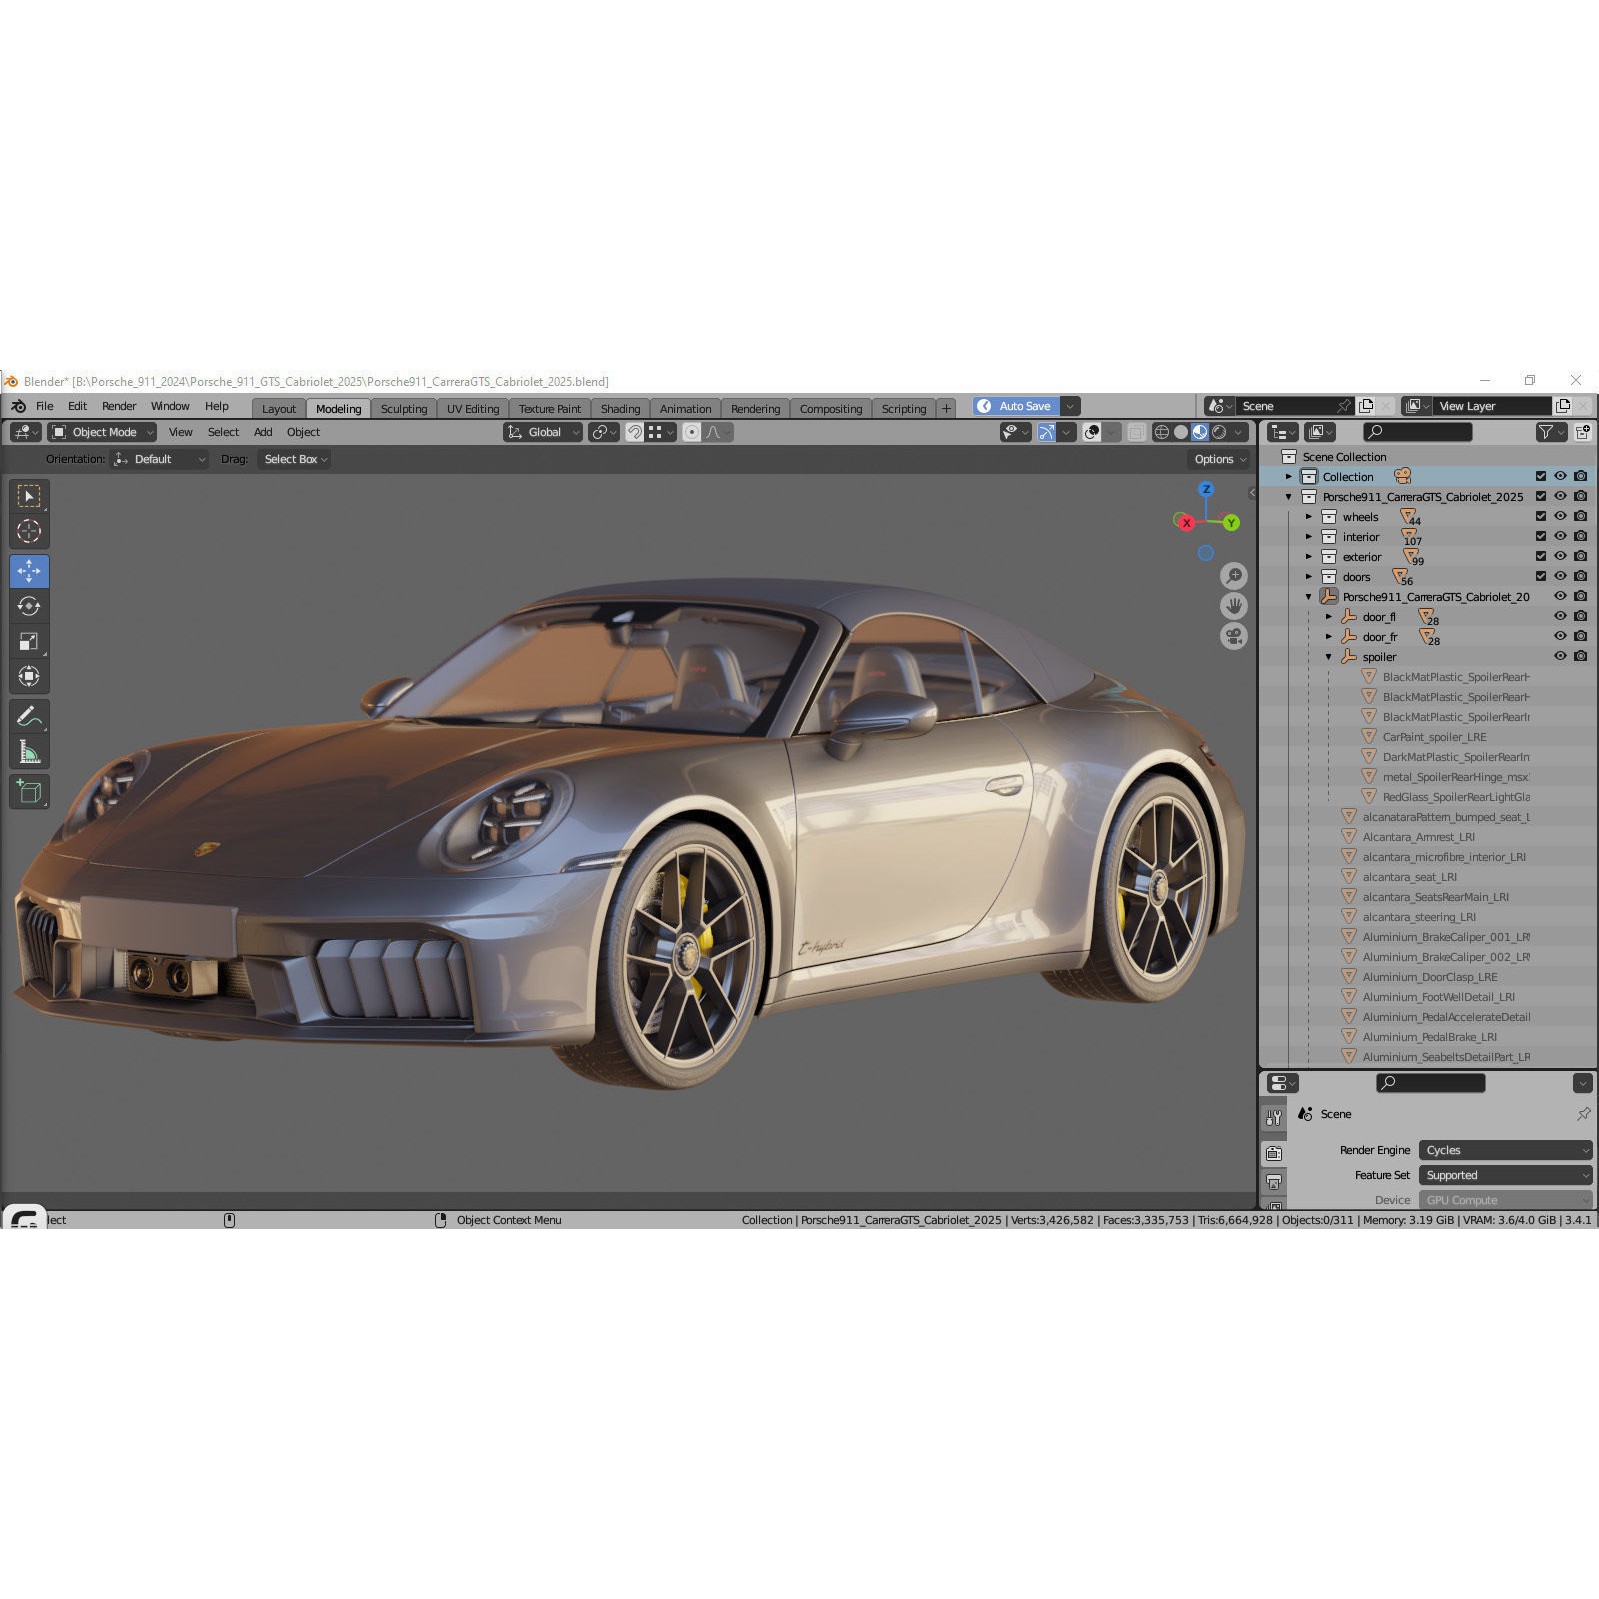Viewport: 1599px width, 1599px height.
Task: Select CarPaint_spoiler_LRE mesh in outliner
Action: click(x=1434, y=737)
